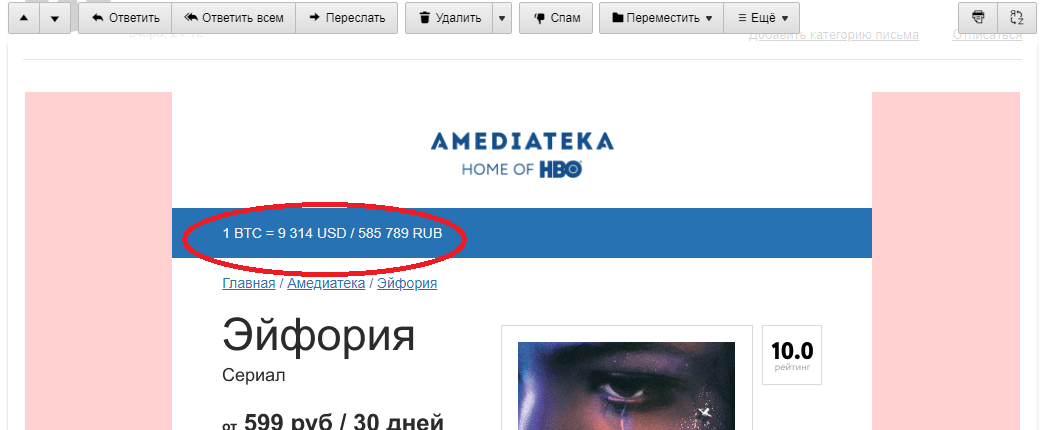1063x430 pixels.
Task: Click the Ответить reply button
Action: pyautogui.click(x=125, y=18)
